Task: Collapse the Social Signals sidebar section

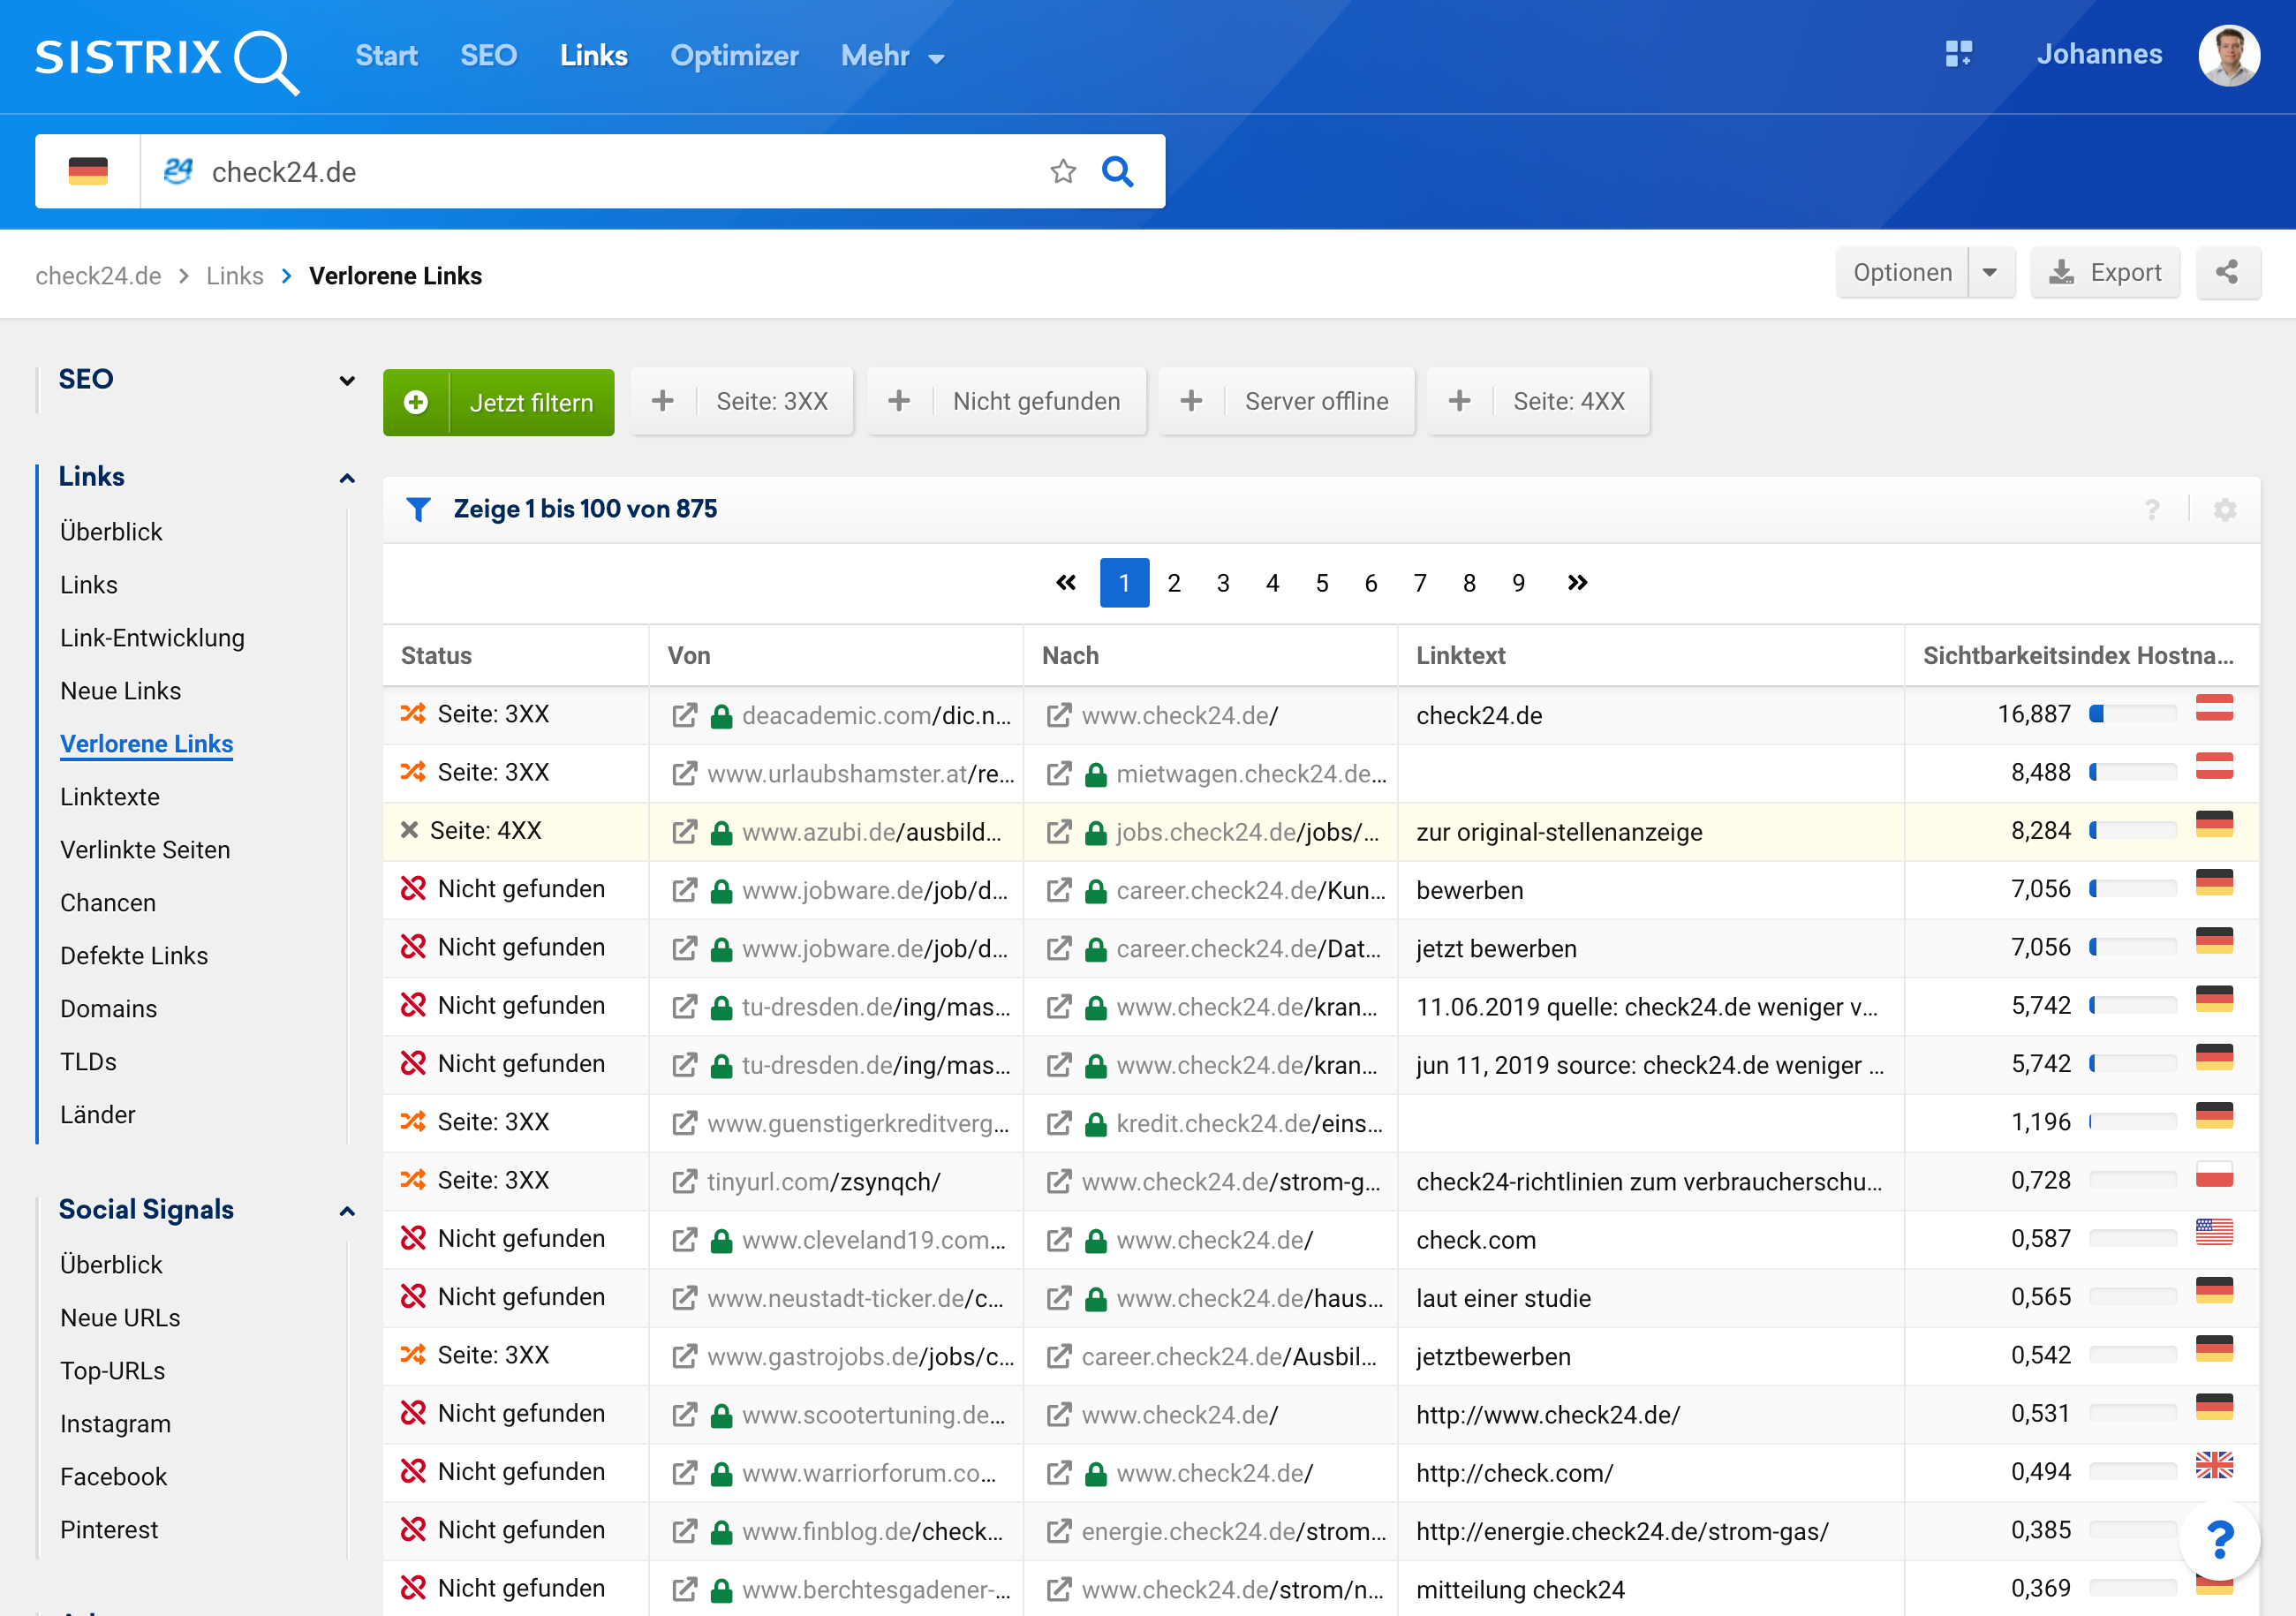Action: tap(347, 1211)
